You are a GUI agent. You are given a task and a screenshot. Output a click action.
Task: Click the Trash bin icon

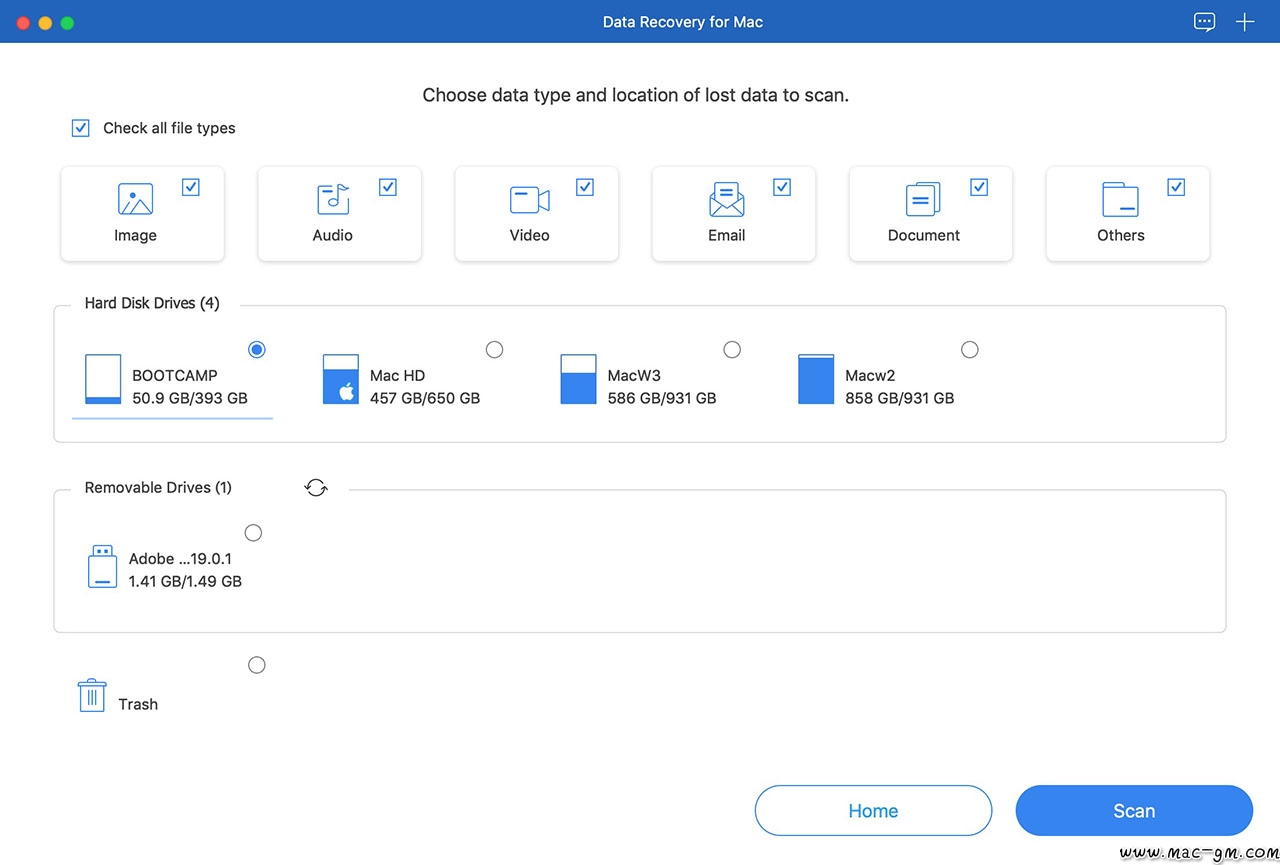92,695
